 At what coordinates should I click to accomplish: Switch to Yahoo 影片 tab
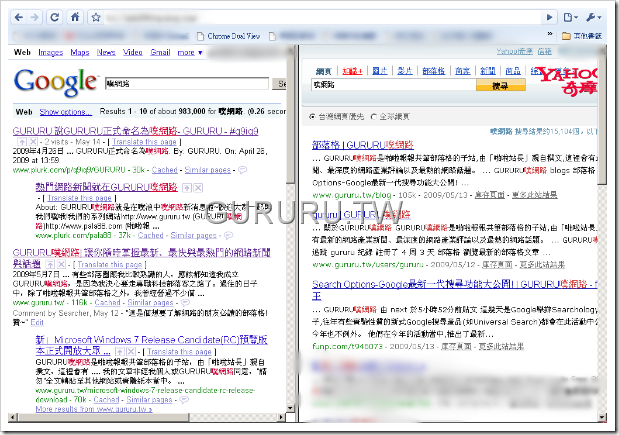point(405,71)
